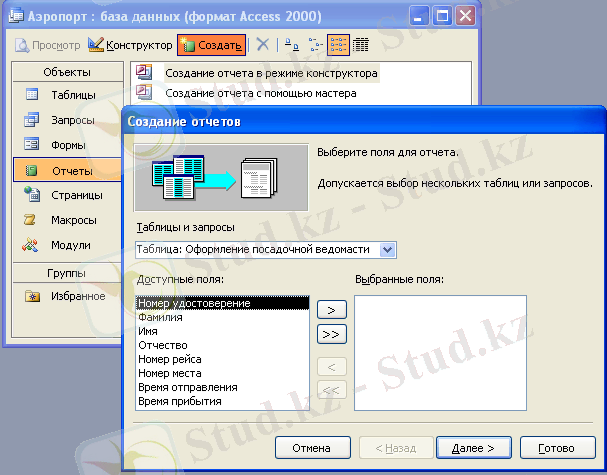This screenshot has width=607, height=475.
Task: Click the < Назад button
Action: pos(396,448)
